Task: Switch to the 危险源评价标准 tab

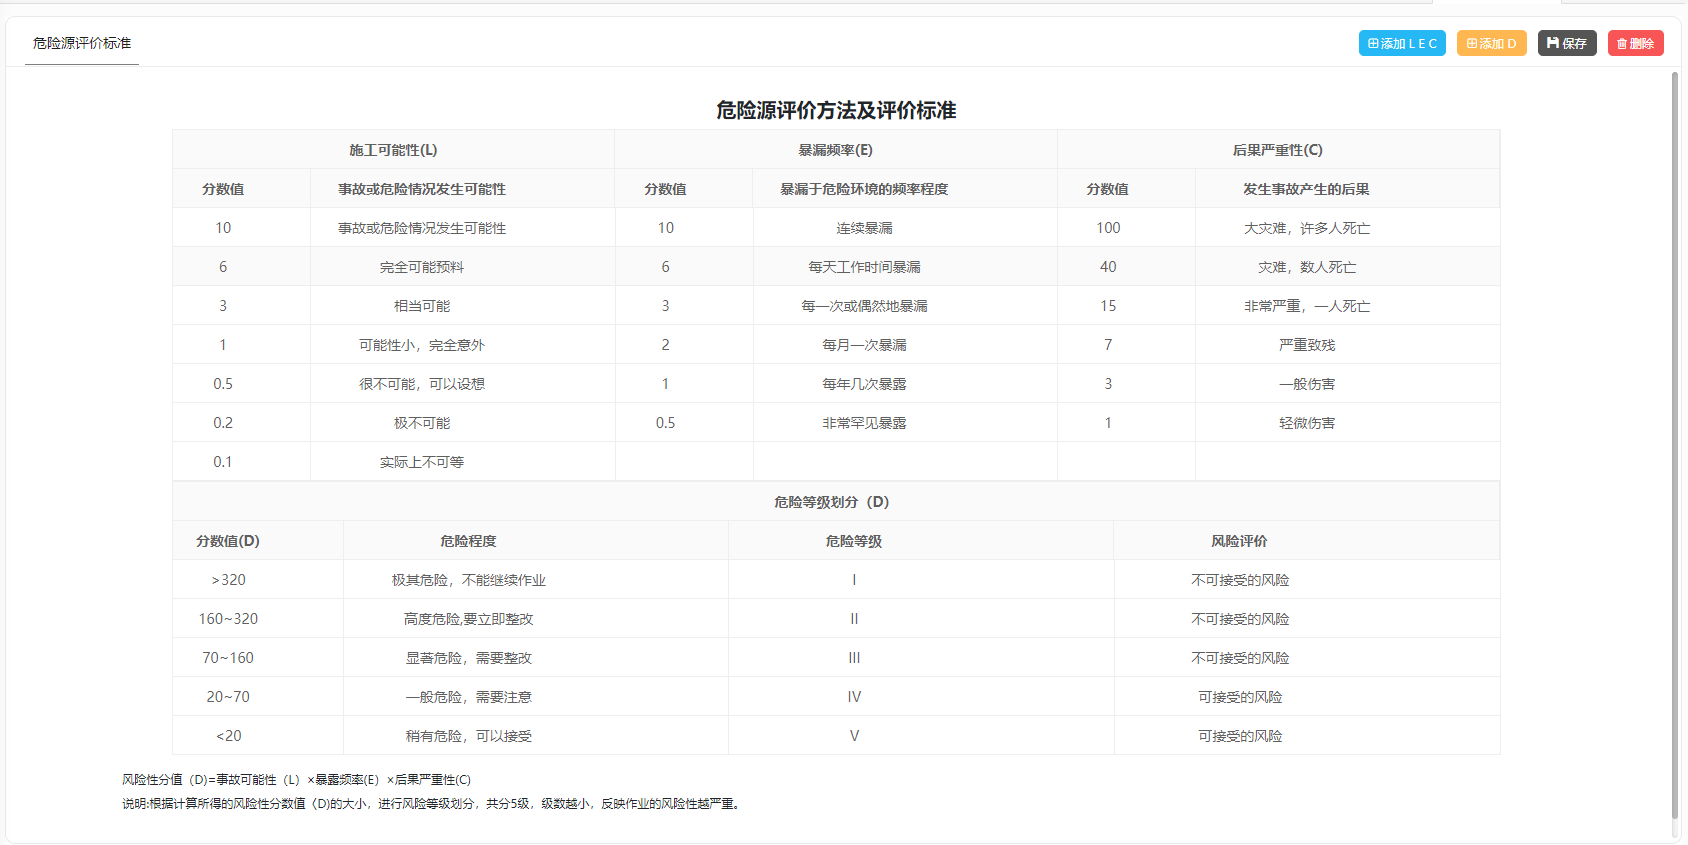Action: click(x=82, y=43)
